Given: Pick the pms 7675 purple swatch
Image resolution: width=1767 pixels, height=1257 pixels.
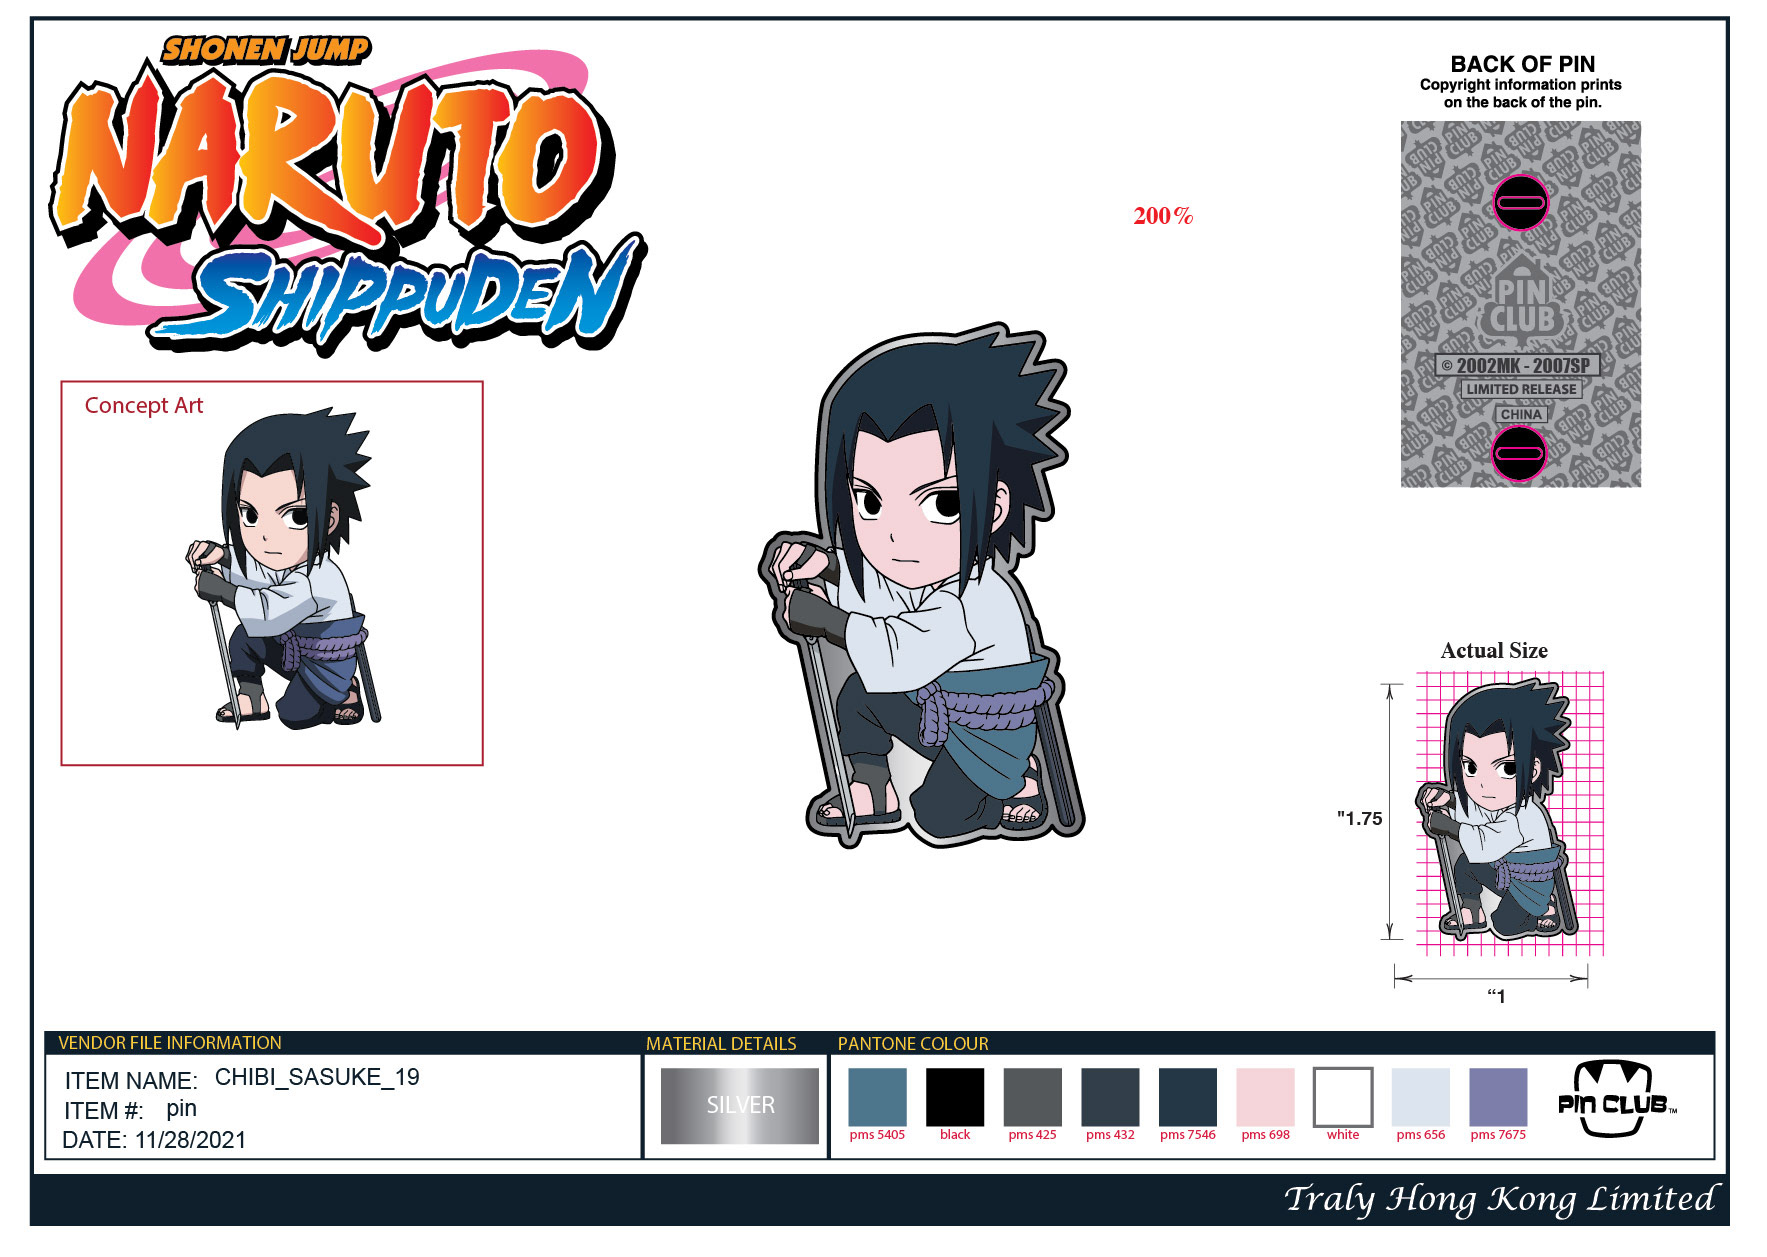Looking at the screenshot, I should click(1498, 1097).
